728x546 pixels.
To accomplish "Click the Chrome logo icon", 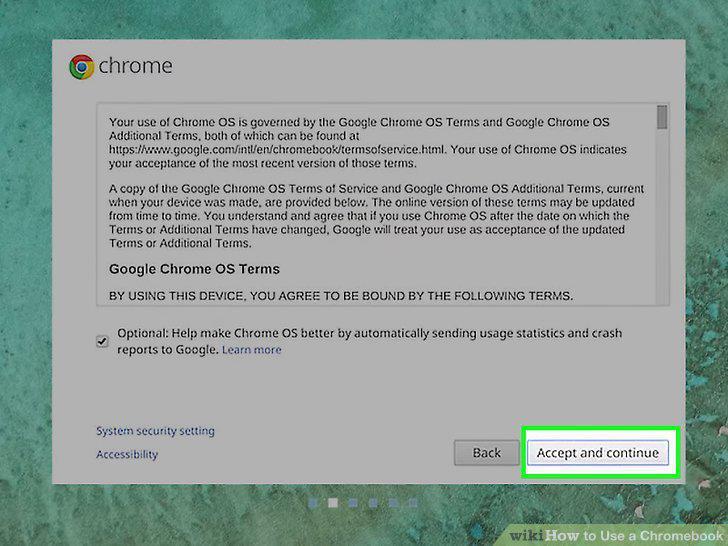I will [82, 67].
